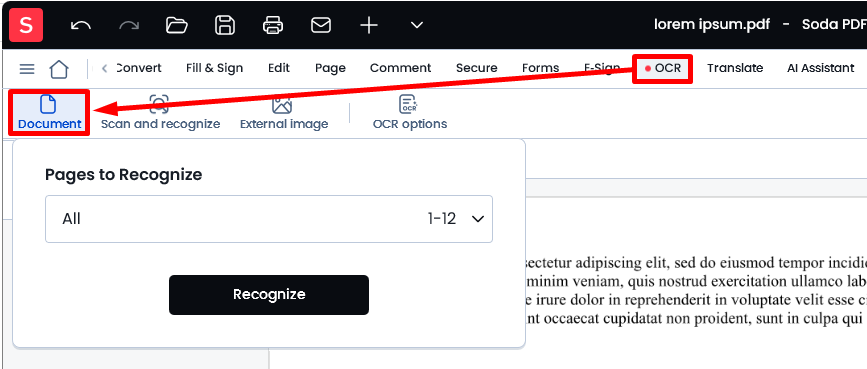Expand quick access chevron in title bar

pos(417,25)
